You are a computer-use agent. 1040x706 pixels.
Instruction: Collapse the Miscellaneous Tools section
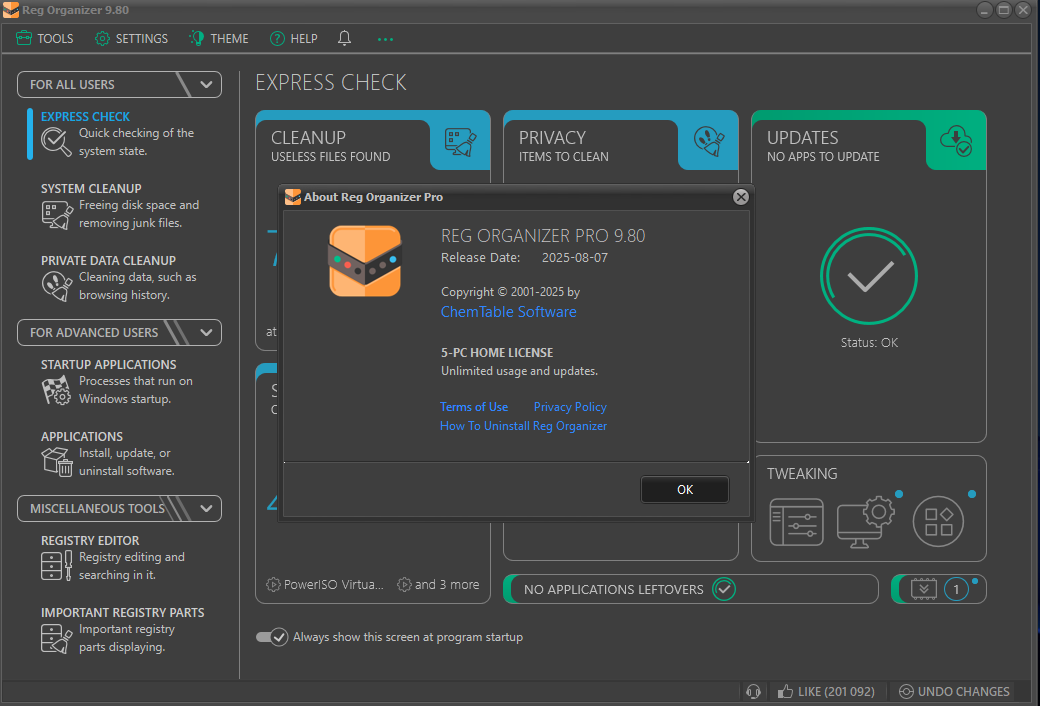[x=206, y=508]
